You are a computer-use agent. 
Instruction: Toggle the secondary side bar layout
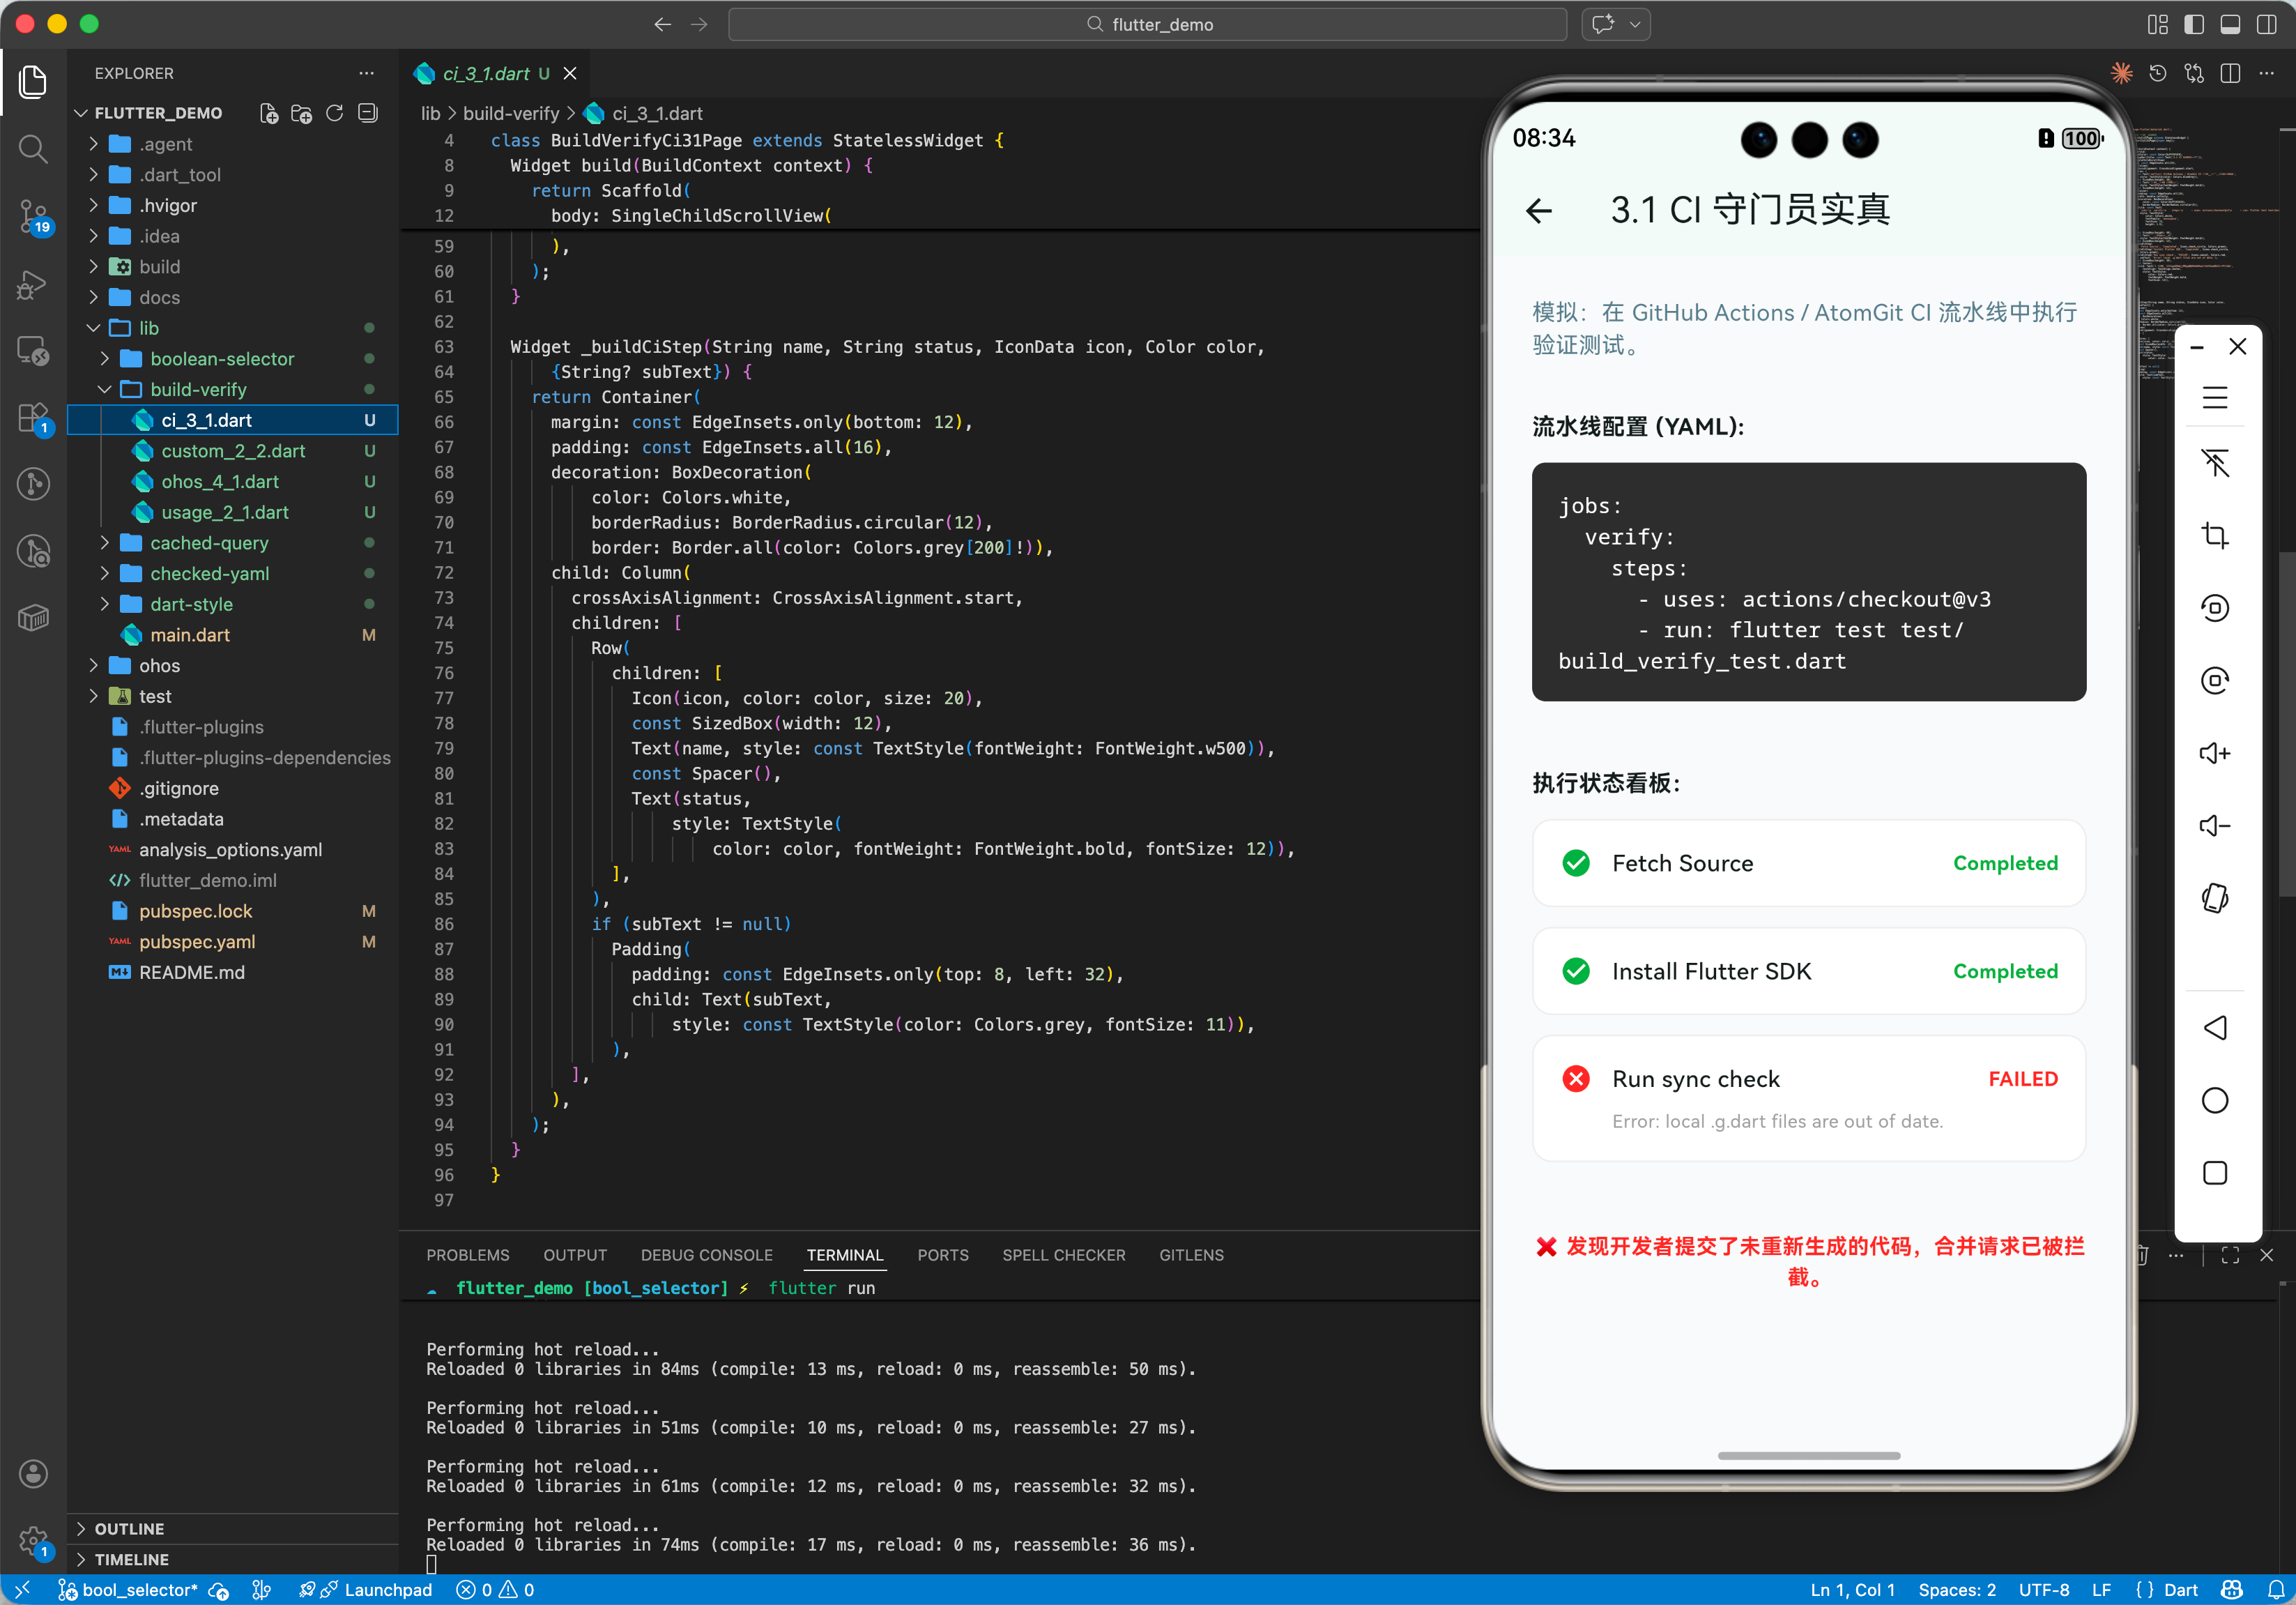click(2267, 24)
